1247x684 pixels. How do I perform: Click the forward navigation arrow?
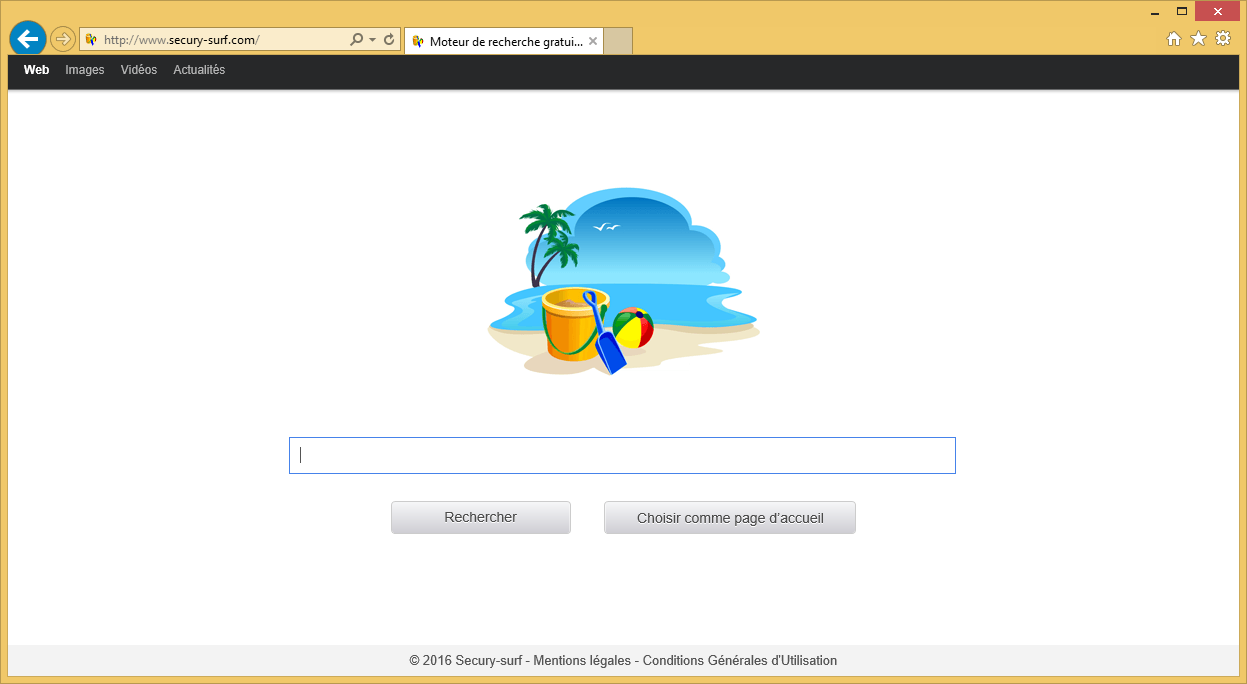(62, 38)
